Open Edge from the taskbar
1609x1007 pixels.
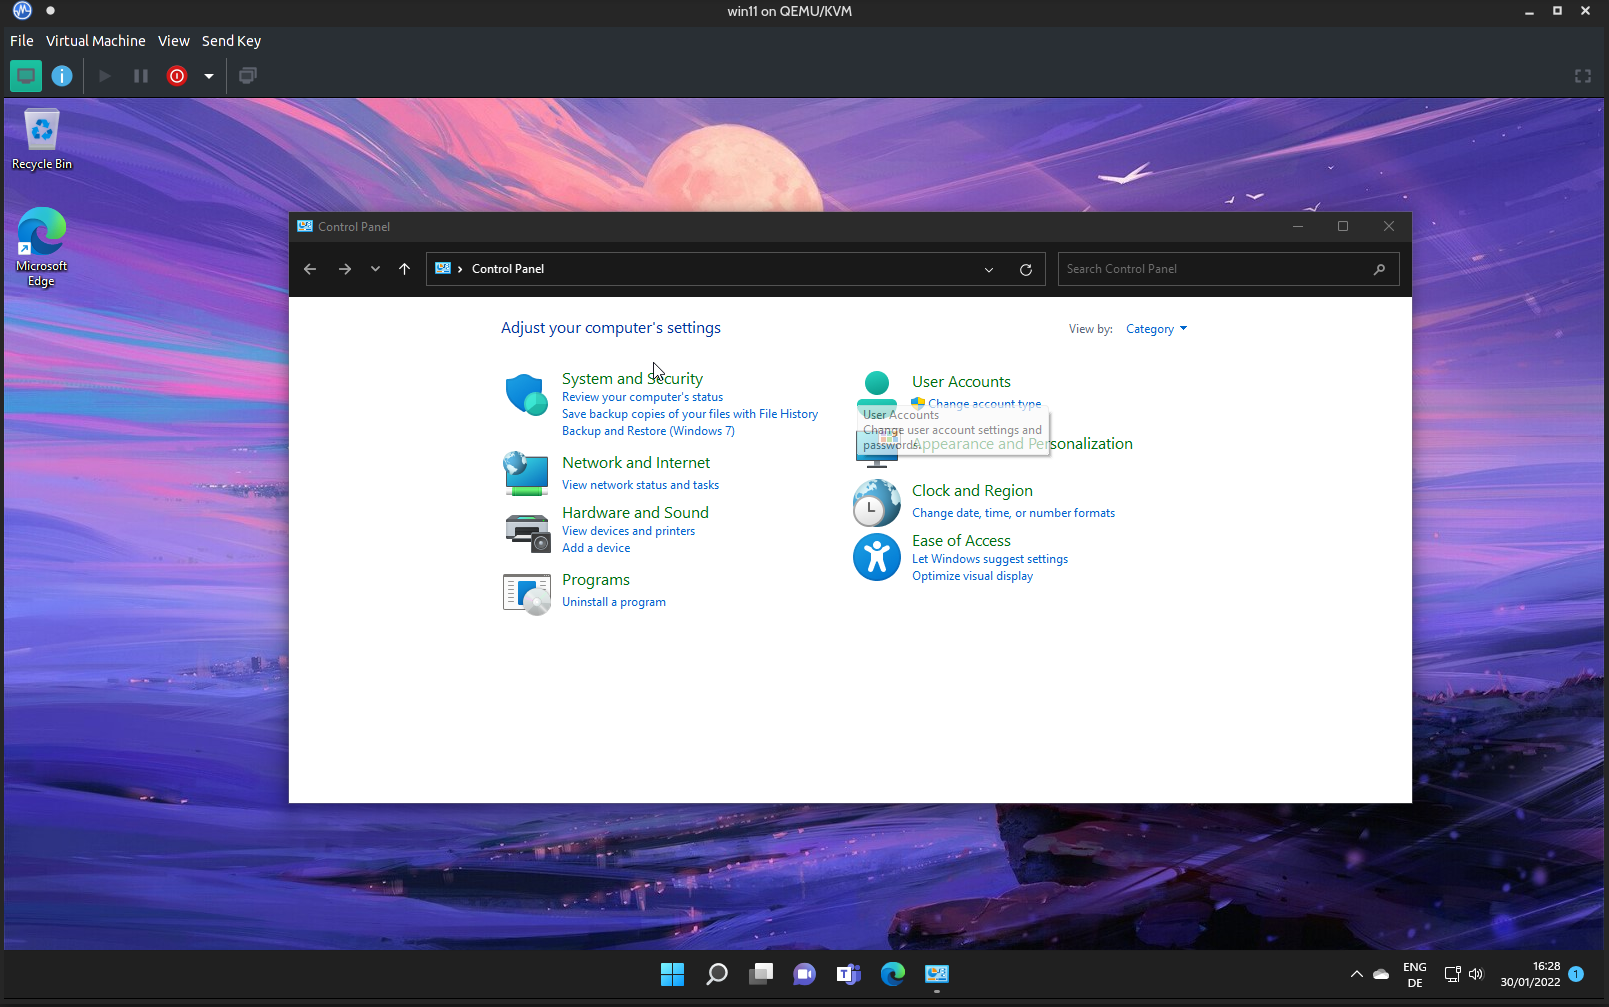tap(893, 974)
